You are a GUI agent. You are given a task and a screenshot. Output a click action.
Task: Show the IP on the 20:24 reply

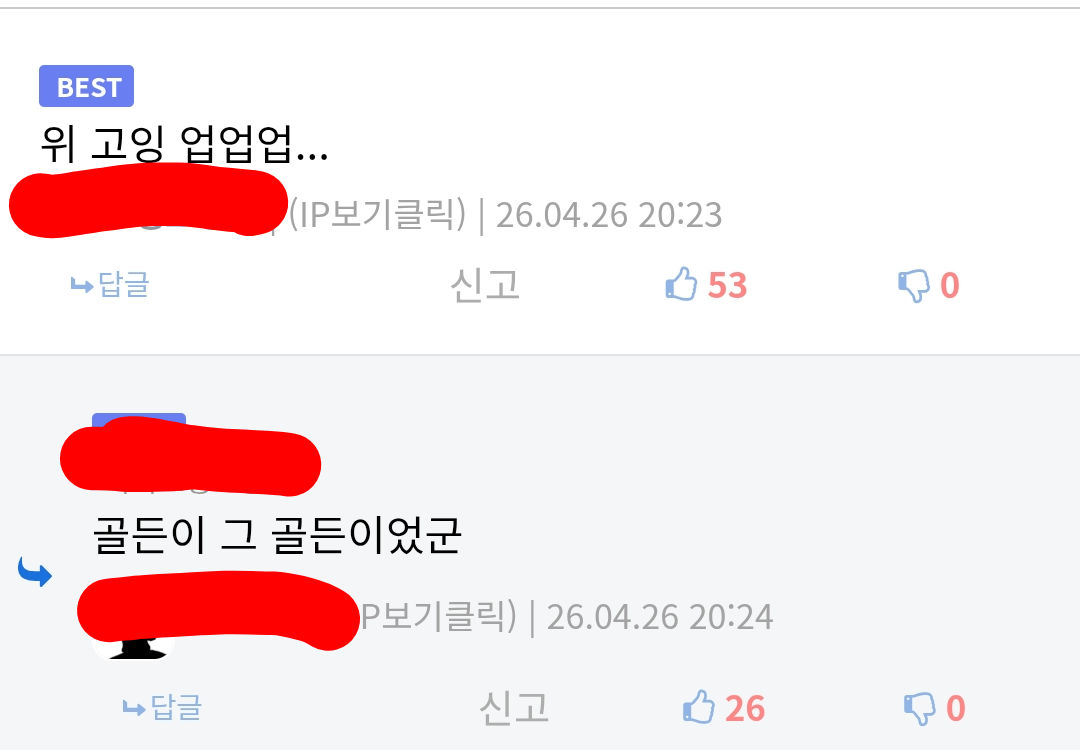pos(439,615)
